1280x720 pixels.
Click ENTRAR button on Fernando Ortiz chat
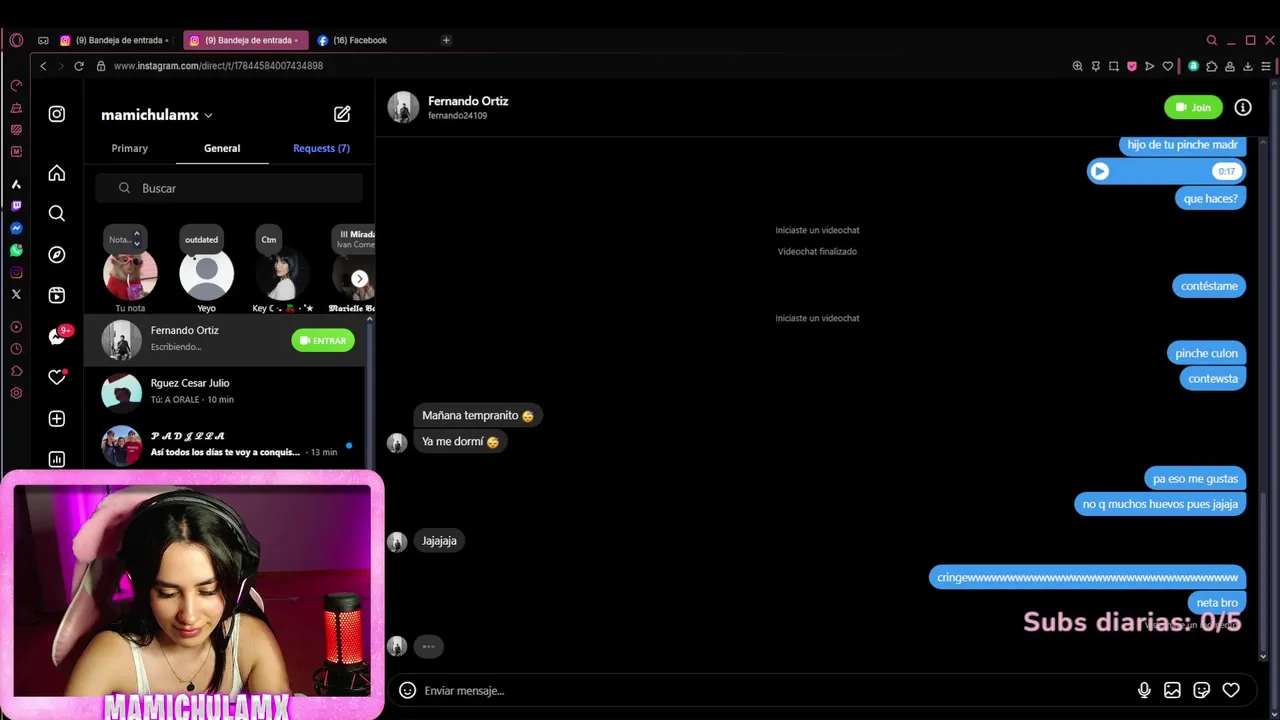(x=323, y=340)
